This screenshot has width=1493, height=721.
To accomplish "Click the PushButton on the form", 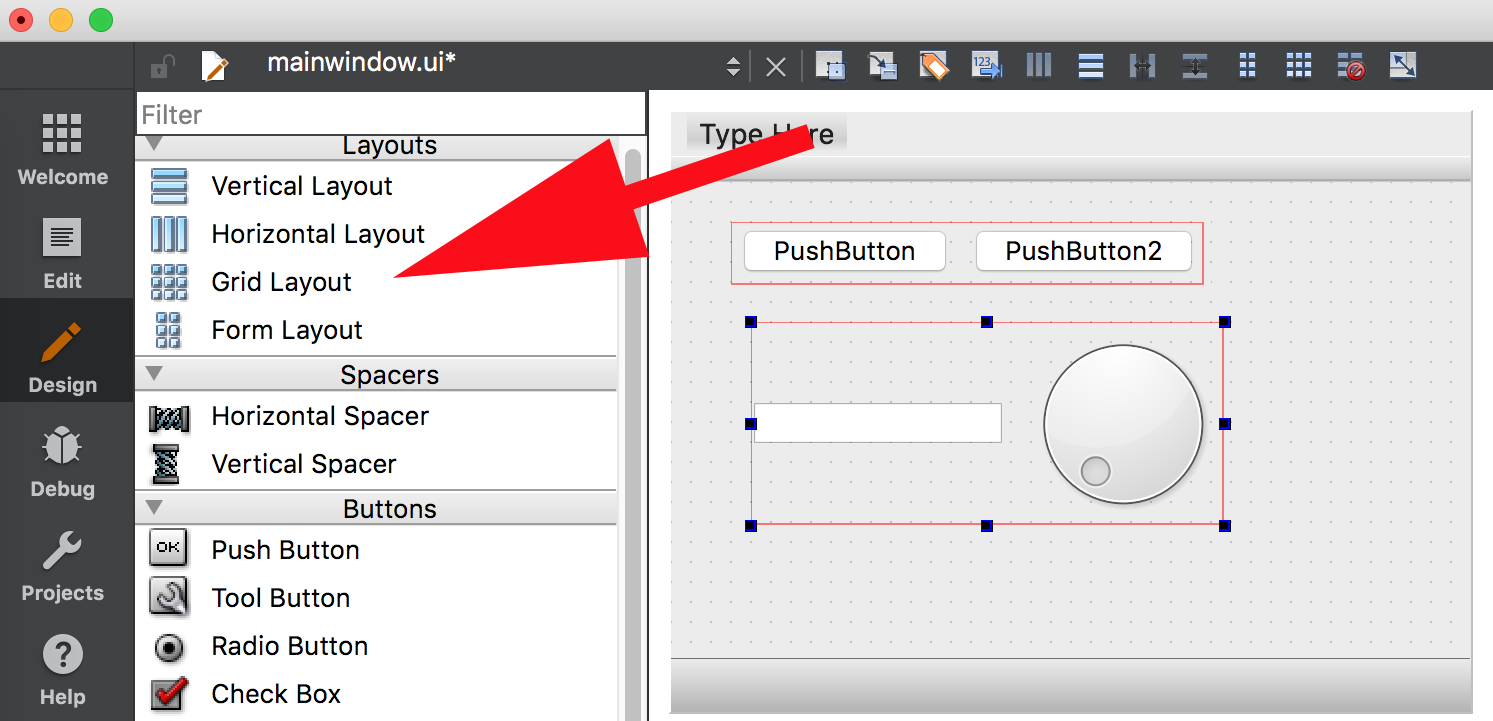I will click(843, 251).
